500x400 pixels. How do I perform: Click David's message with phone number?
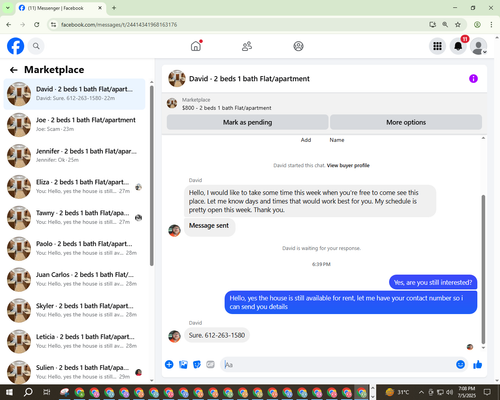click(217, 335)
